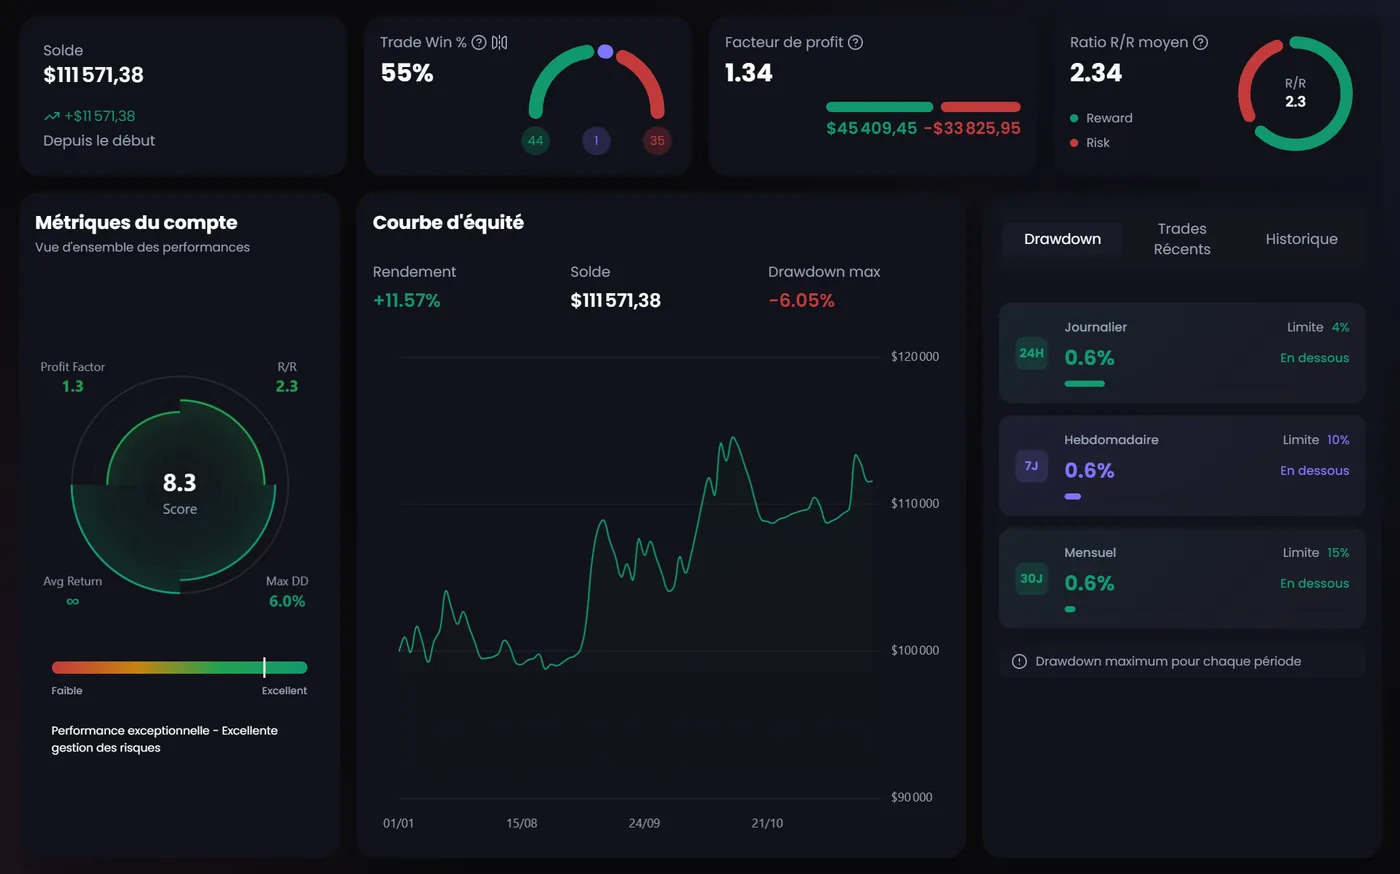Open the help tooltip for Facteur de profit
This screenshot has width=1400, height=874.
coord(855,42)
